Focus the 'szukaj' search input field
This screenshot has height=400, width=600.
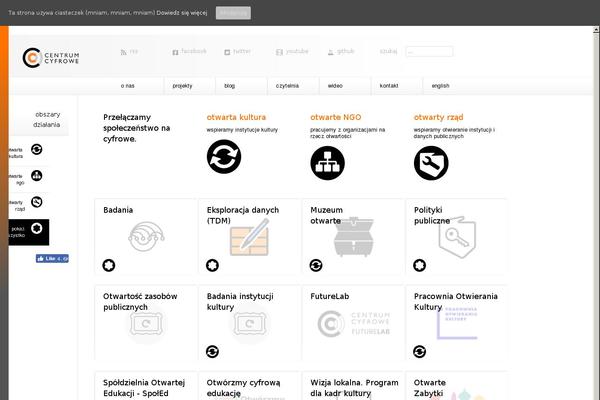pyautogui.click(x=429, y=51)
